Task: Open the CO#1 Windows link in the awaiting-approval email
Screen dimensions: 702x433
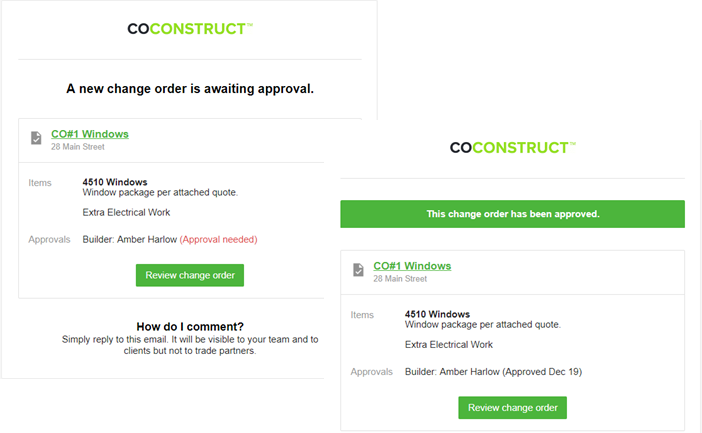Action: click(x=90, y=134)
